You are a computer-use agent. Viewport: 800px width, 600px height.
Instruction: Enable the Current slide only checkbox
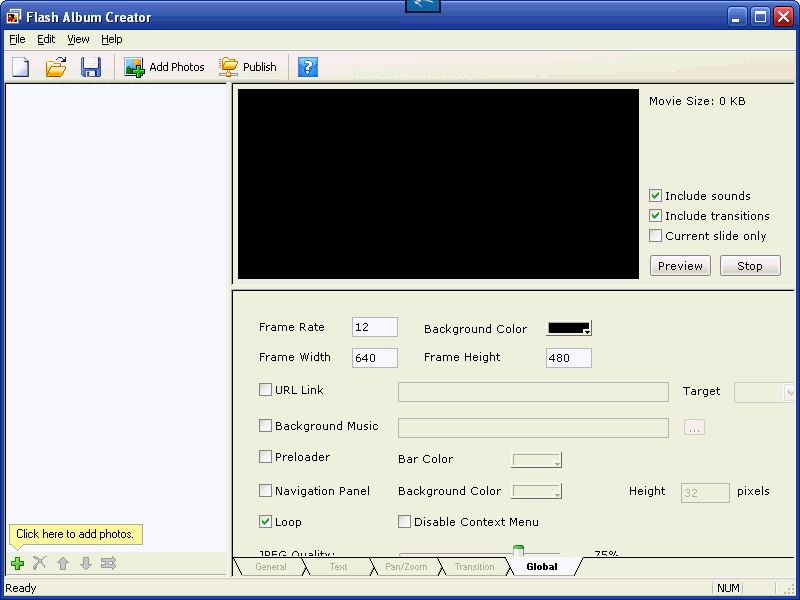[x=656, y=236]
